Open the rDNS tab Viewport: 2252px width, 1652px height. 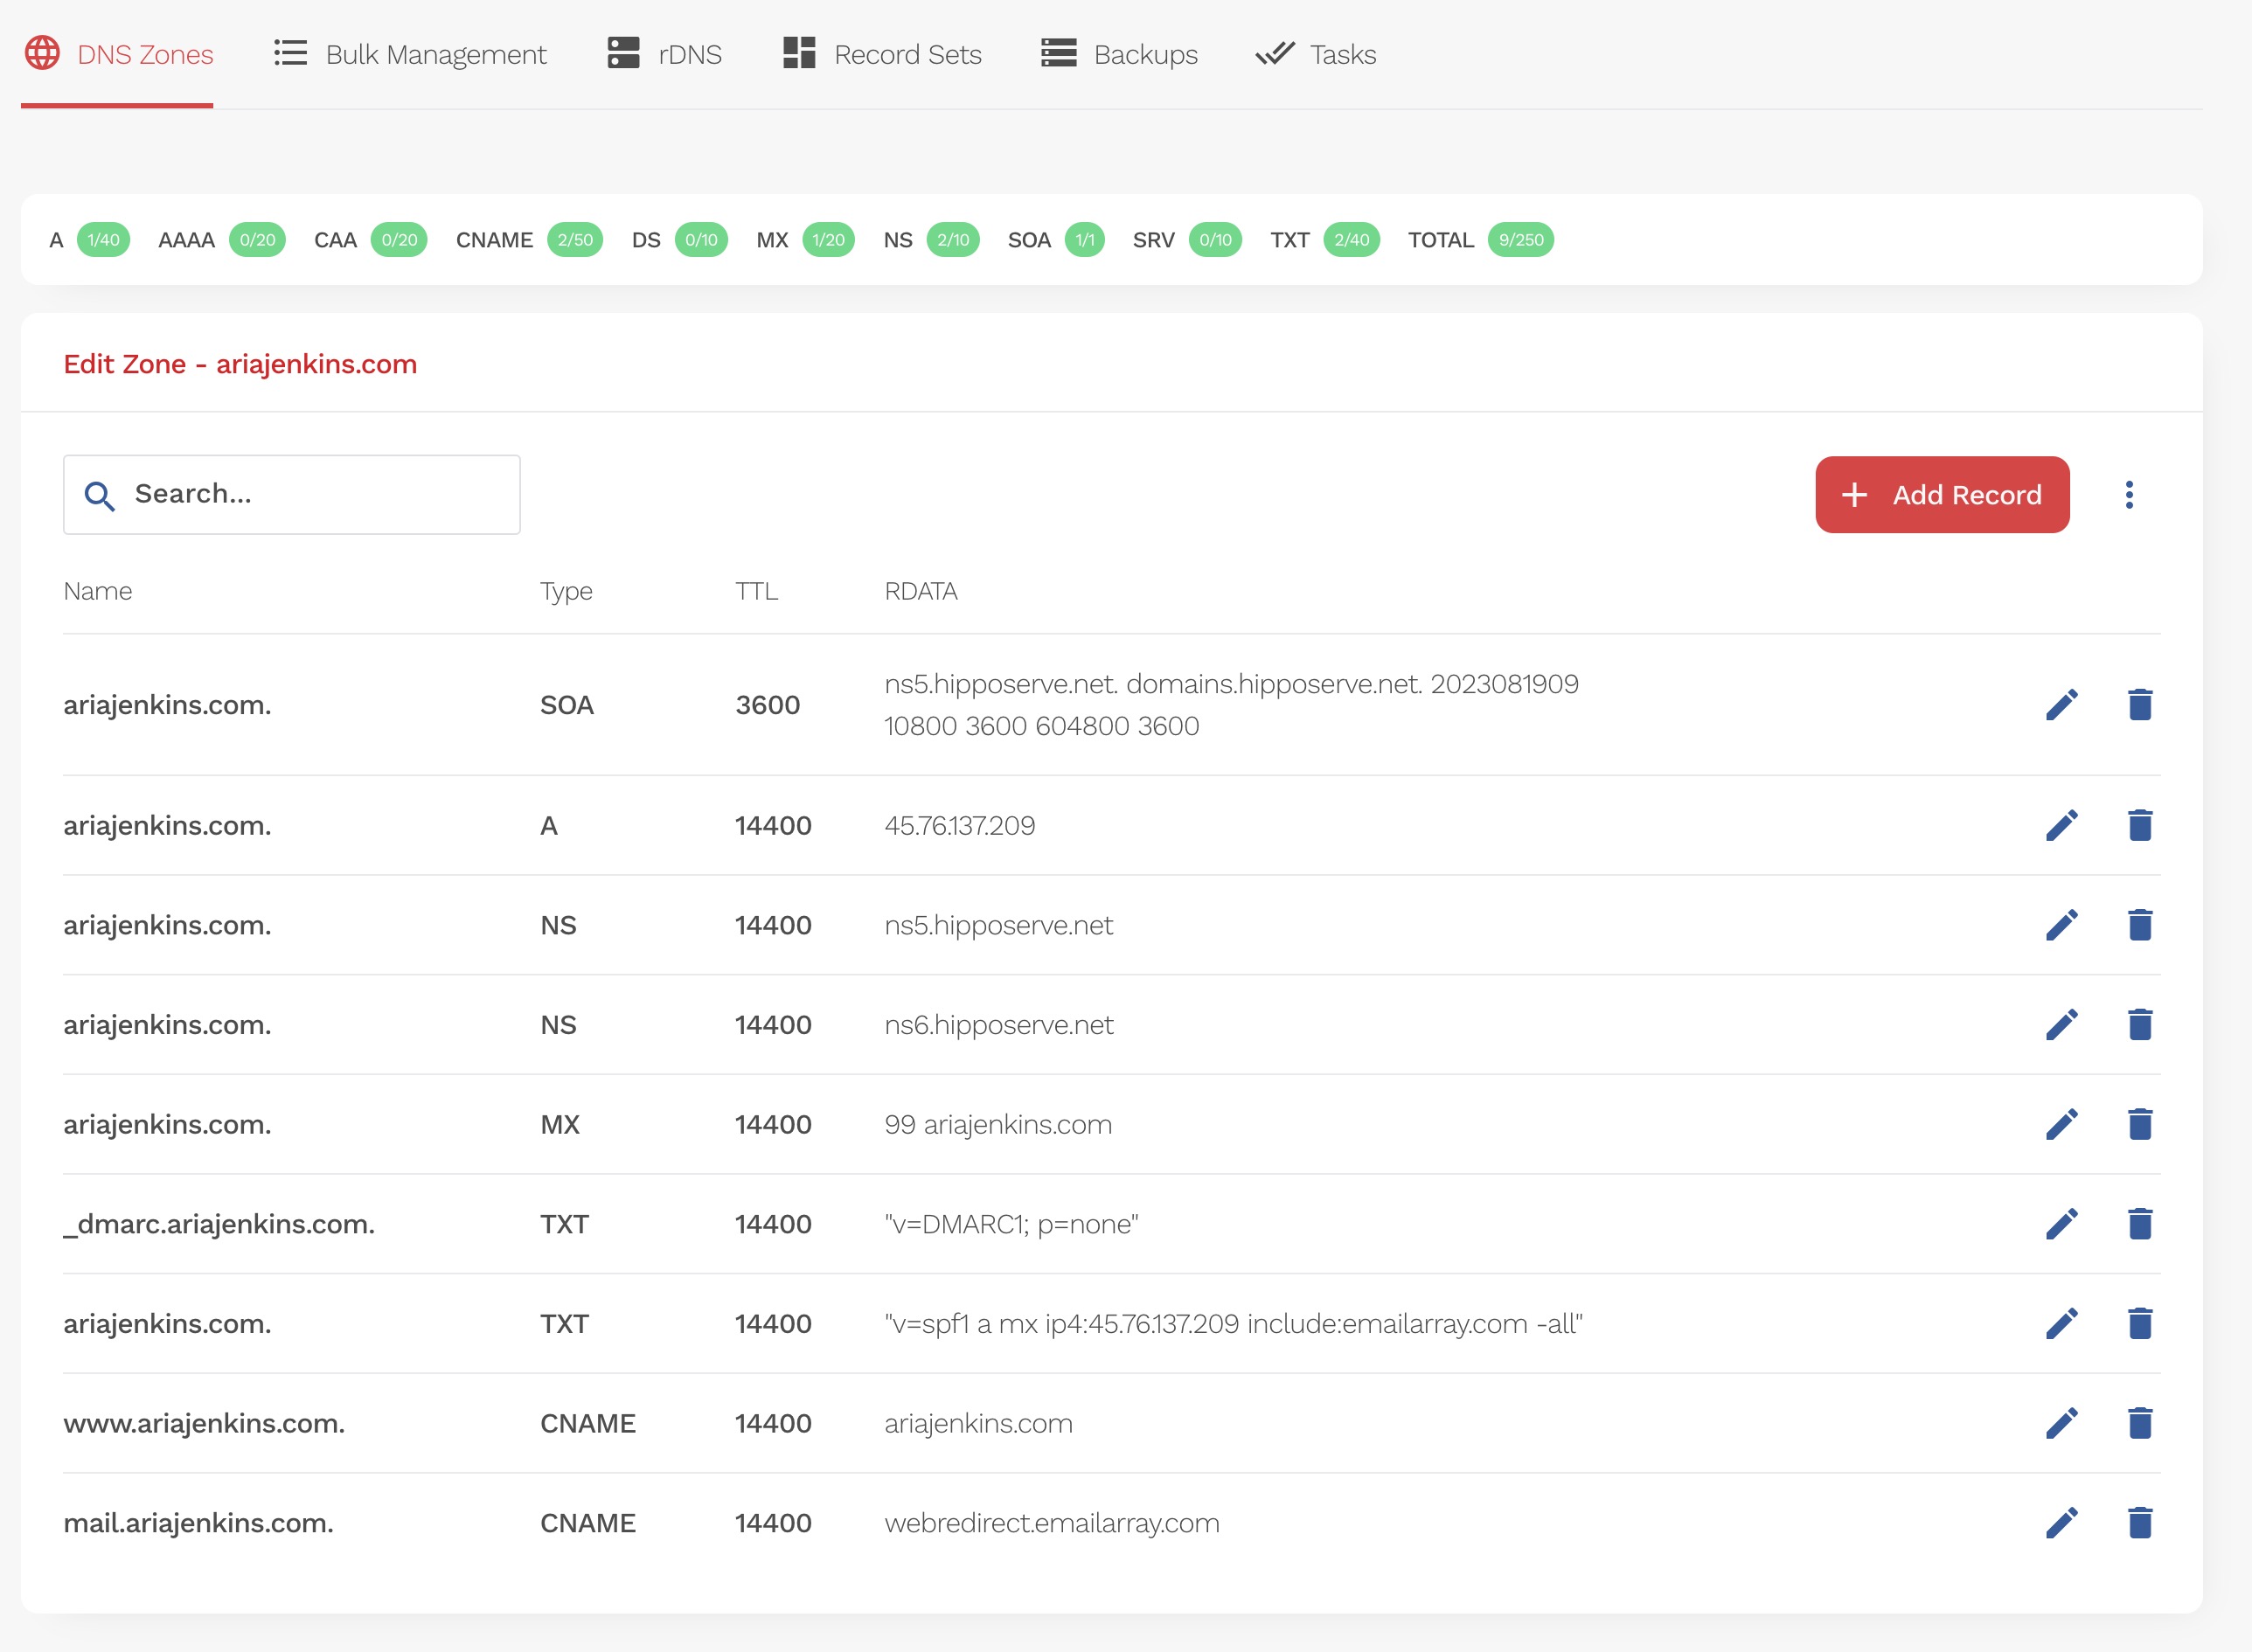[665, 54]
